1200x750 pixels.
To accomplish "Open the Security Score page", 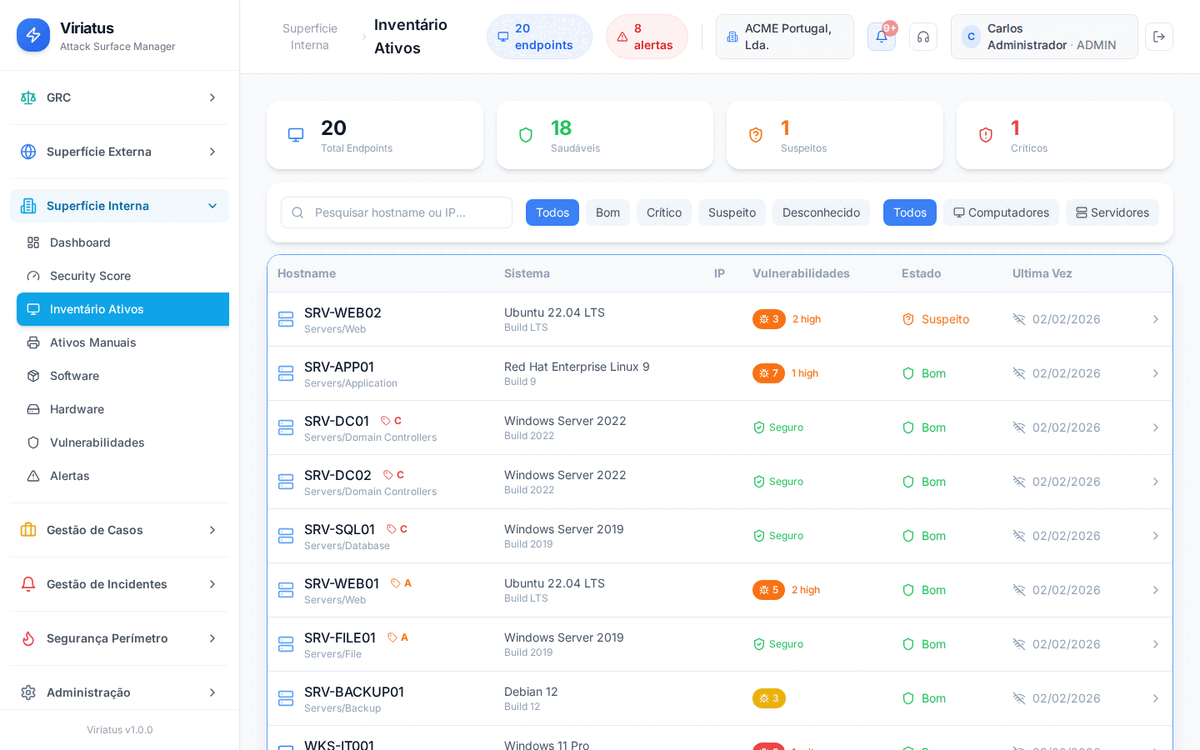I will point(90,275).
